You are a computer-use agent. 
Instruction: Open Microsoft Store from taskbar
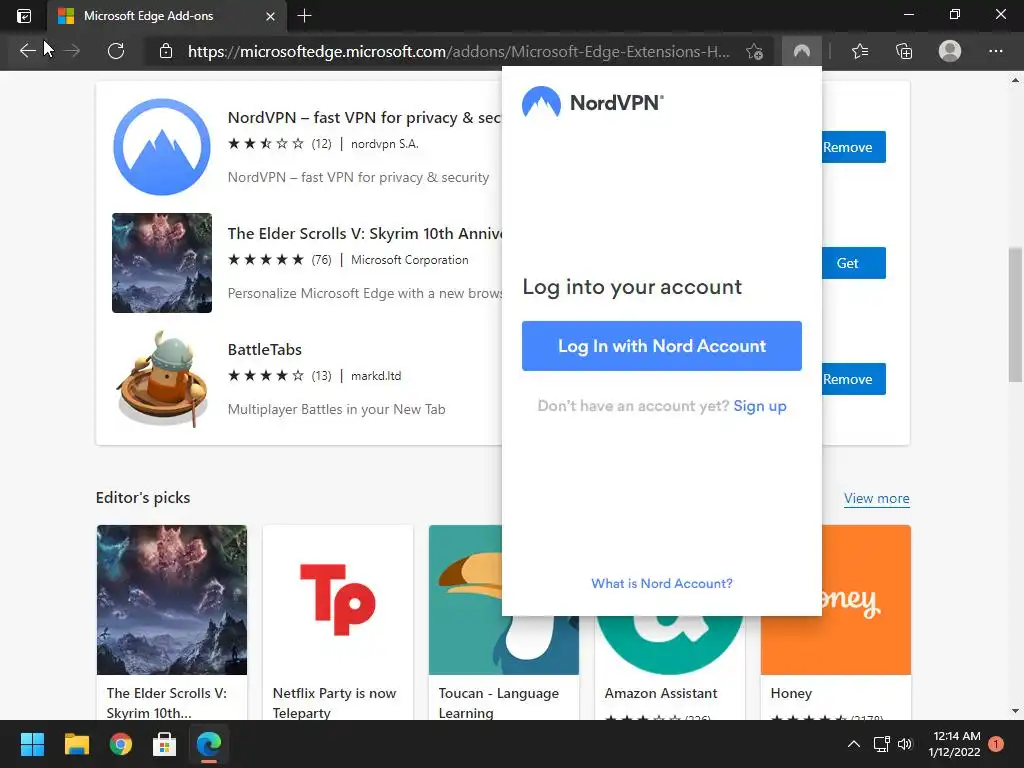165,744
